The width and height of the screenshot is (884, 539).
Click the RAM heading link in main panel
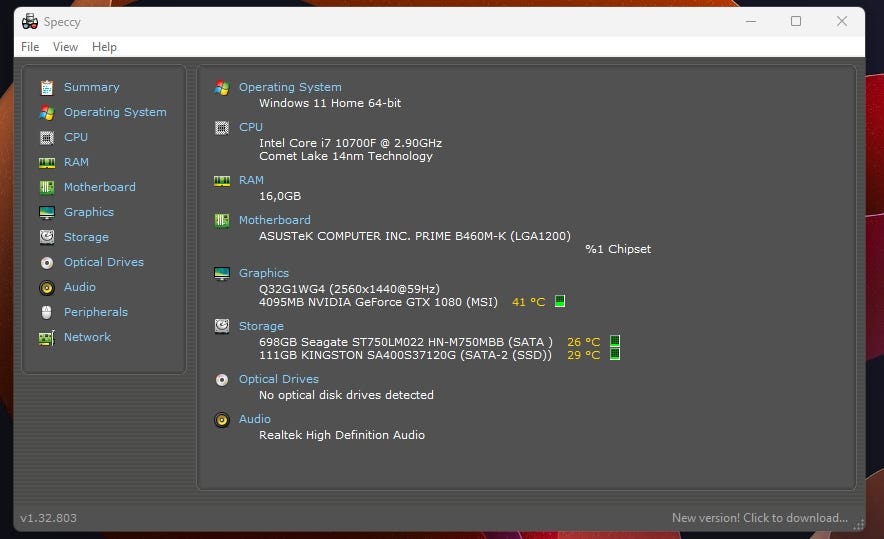[x=251, y=180]
